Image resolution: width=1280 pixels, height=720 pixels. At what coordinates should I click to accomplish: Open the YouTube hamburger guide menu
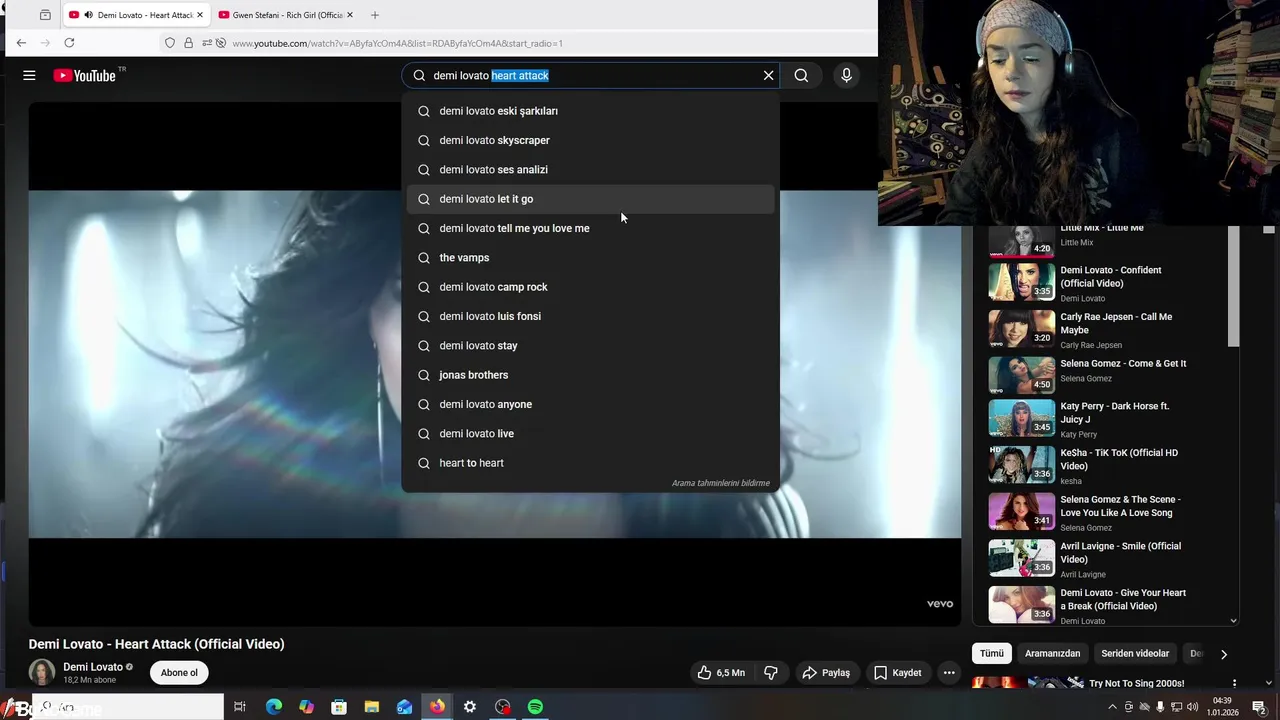tap(29, 75)
